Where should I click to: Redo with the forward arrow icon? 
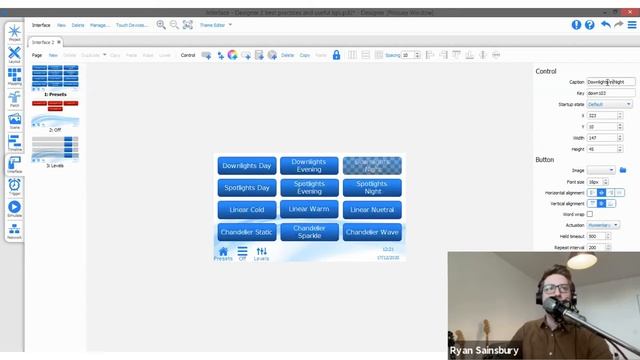[x=619, y=25]
